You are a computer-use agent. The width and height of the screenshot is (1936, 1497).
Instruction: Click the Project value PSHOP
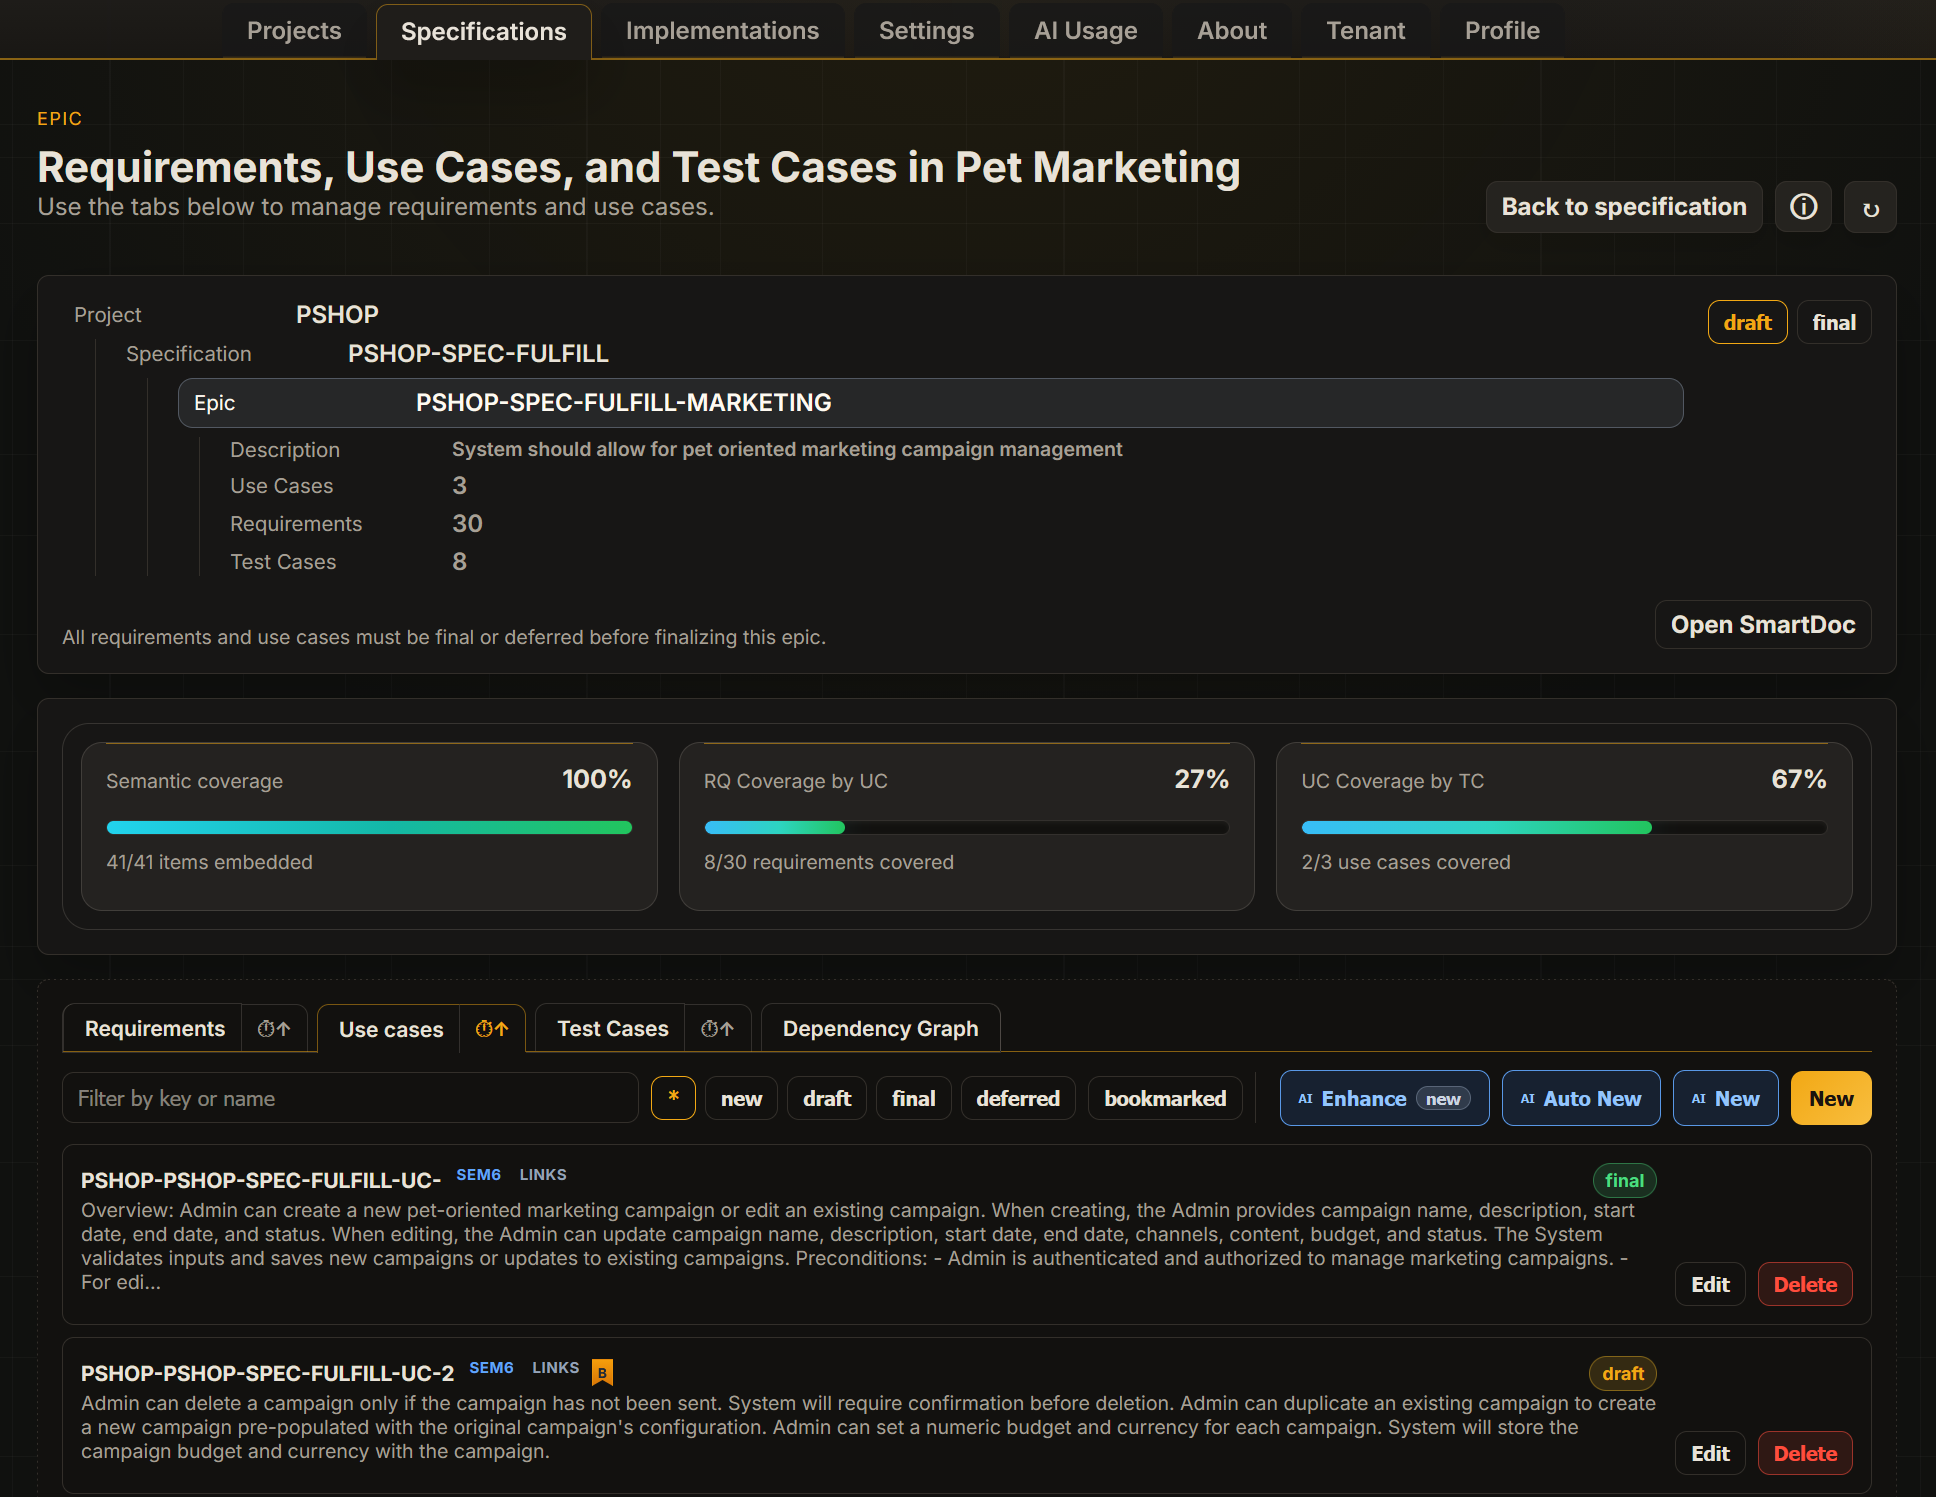pyautogui.click(x=337, y=315)
